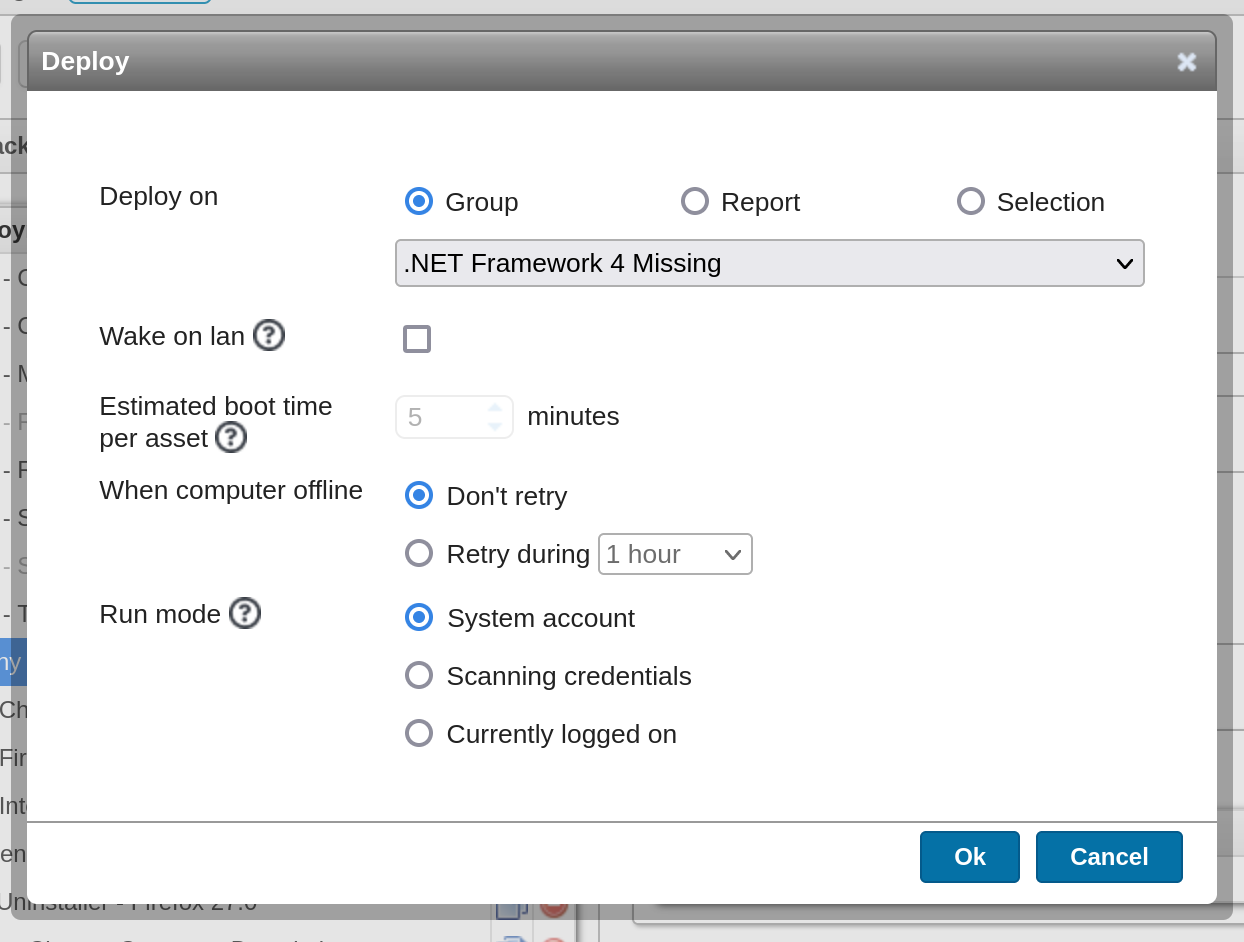Click the Estimated boot time help icon
This screenshot has width=1244, height=942.
(231, 437)
